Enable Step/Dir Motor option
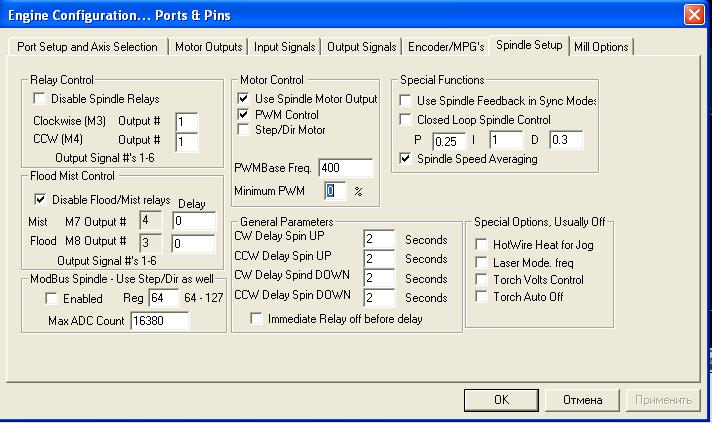 pyautogui.click(x=243, y=130)
